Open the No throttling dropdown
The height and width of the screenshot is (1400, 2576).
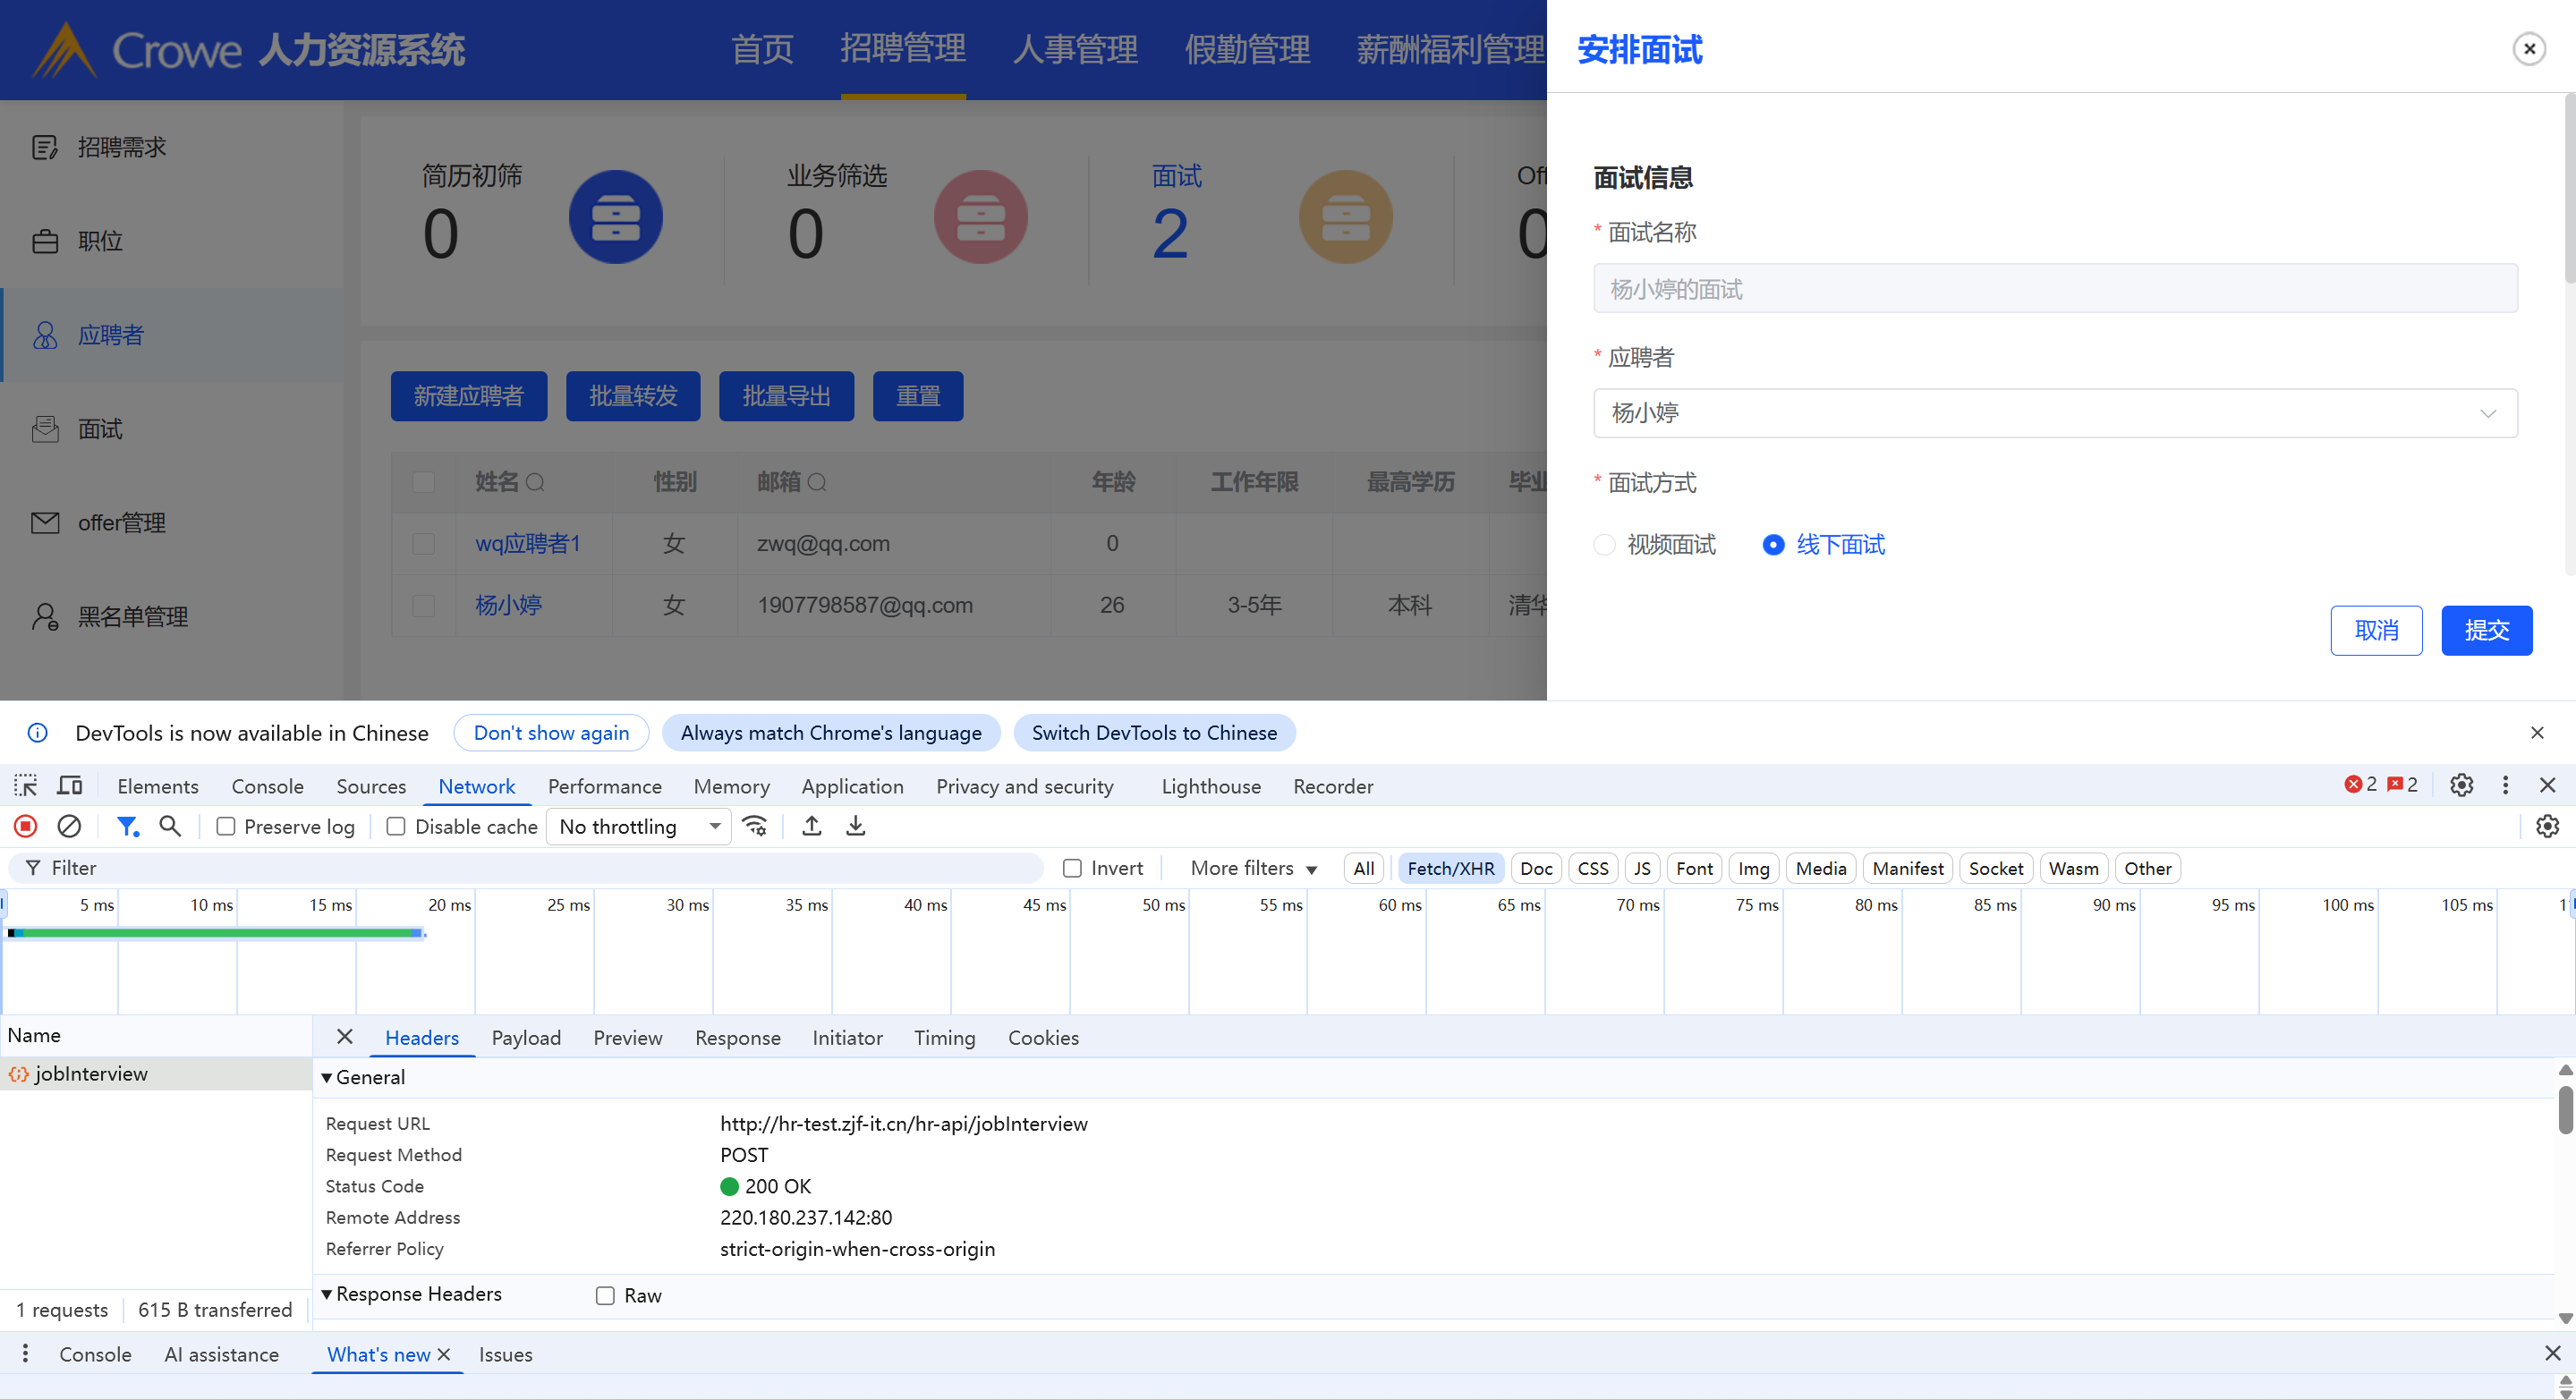(640, 827)
